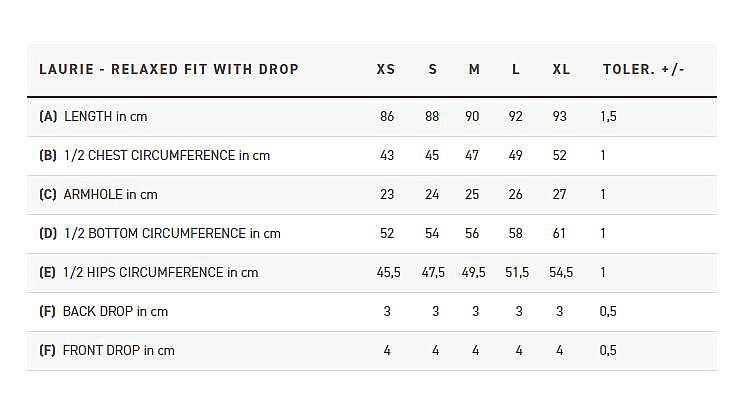Click the XL length value 93

(559, 117)
